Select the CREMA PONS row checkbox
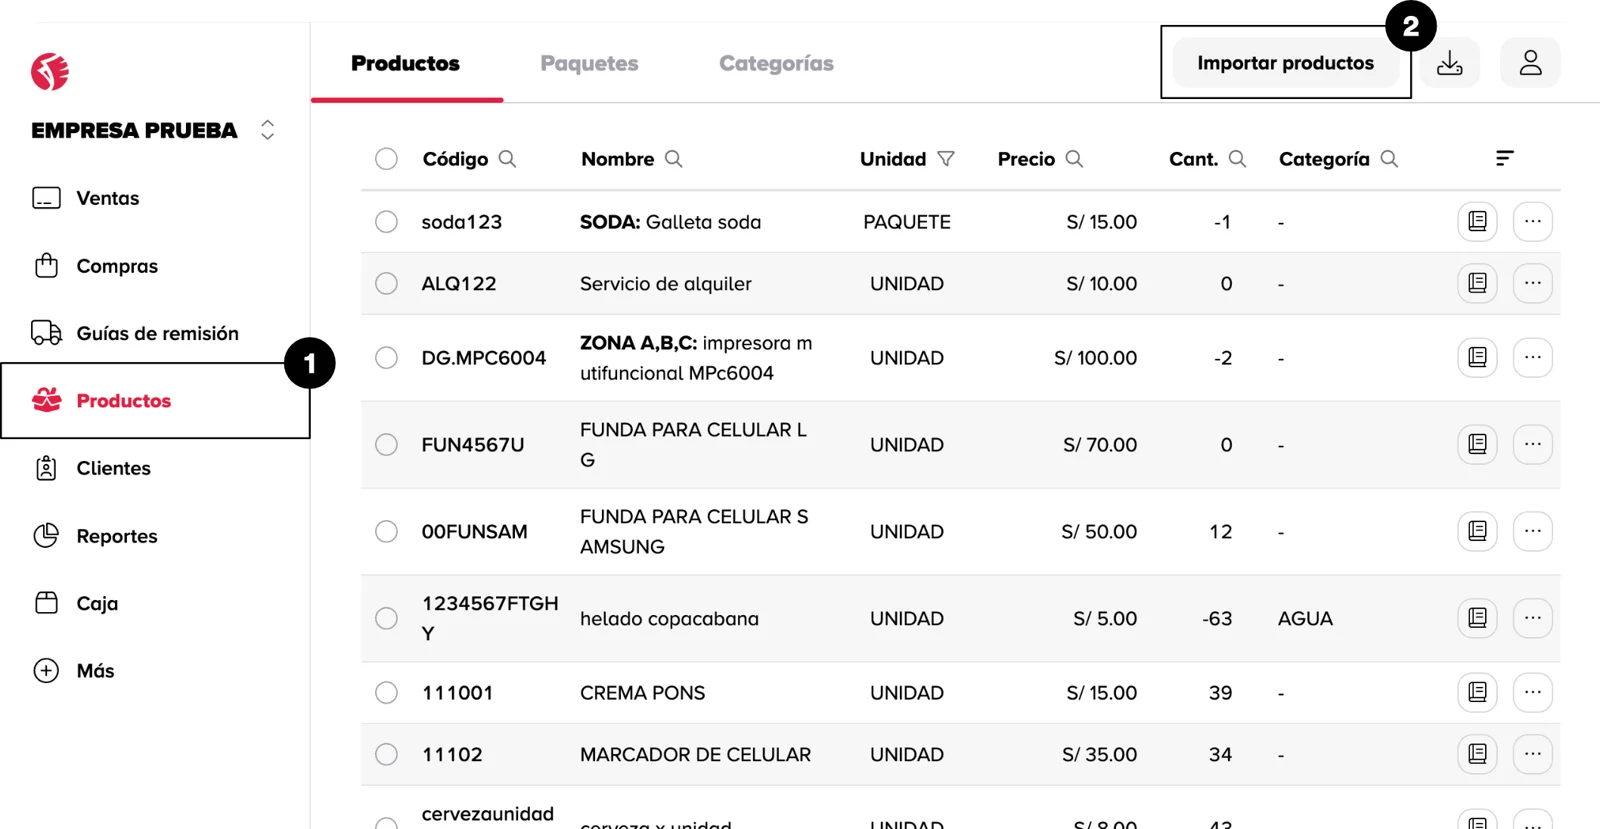The height and width of the screenshot is (829, 1600). pos(386,692)
